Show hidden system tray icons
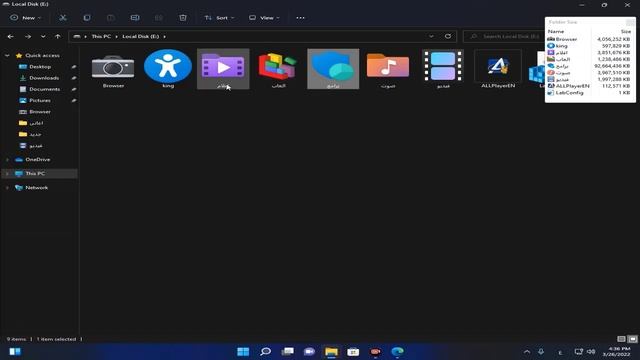The width and height of the screenshot is (640, 360). click(527, 352)
